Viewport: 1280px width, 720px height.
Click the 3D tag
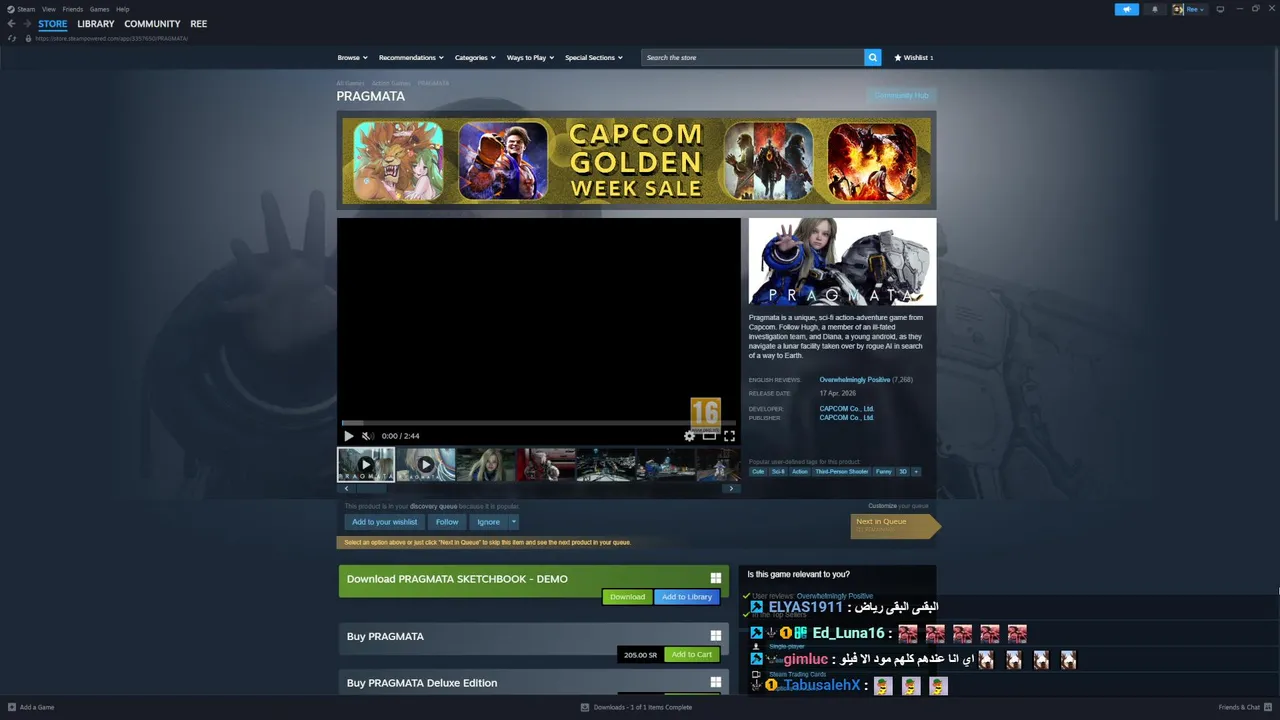[903, 472]
